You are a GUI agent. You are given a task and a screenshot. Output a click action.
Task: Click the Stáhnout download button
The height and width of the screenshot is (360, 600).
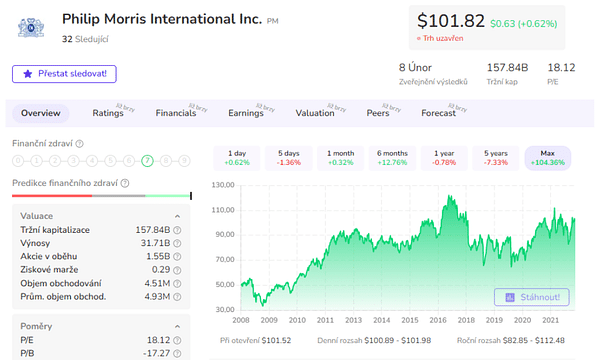tap(532, 297)
